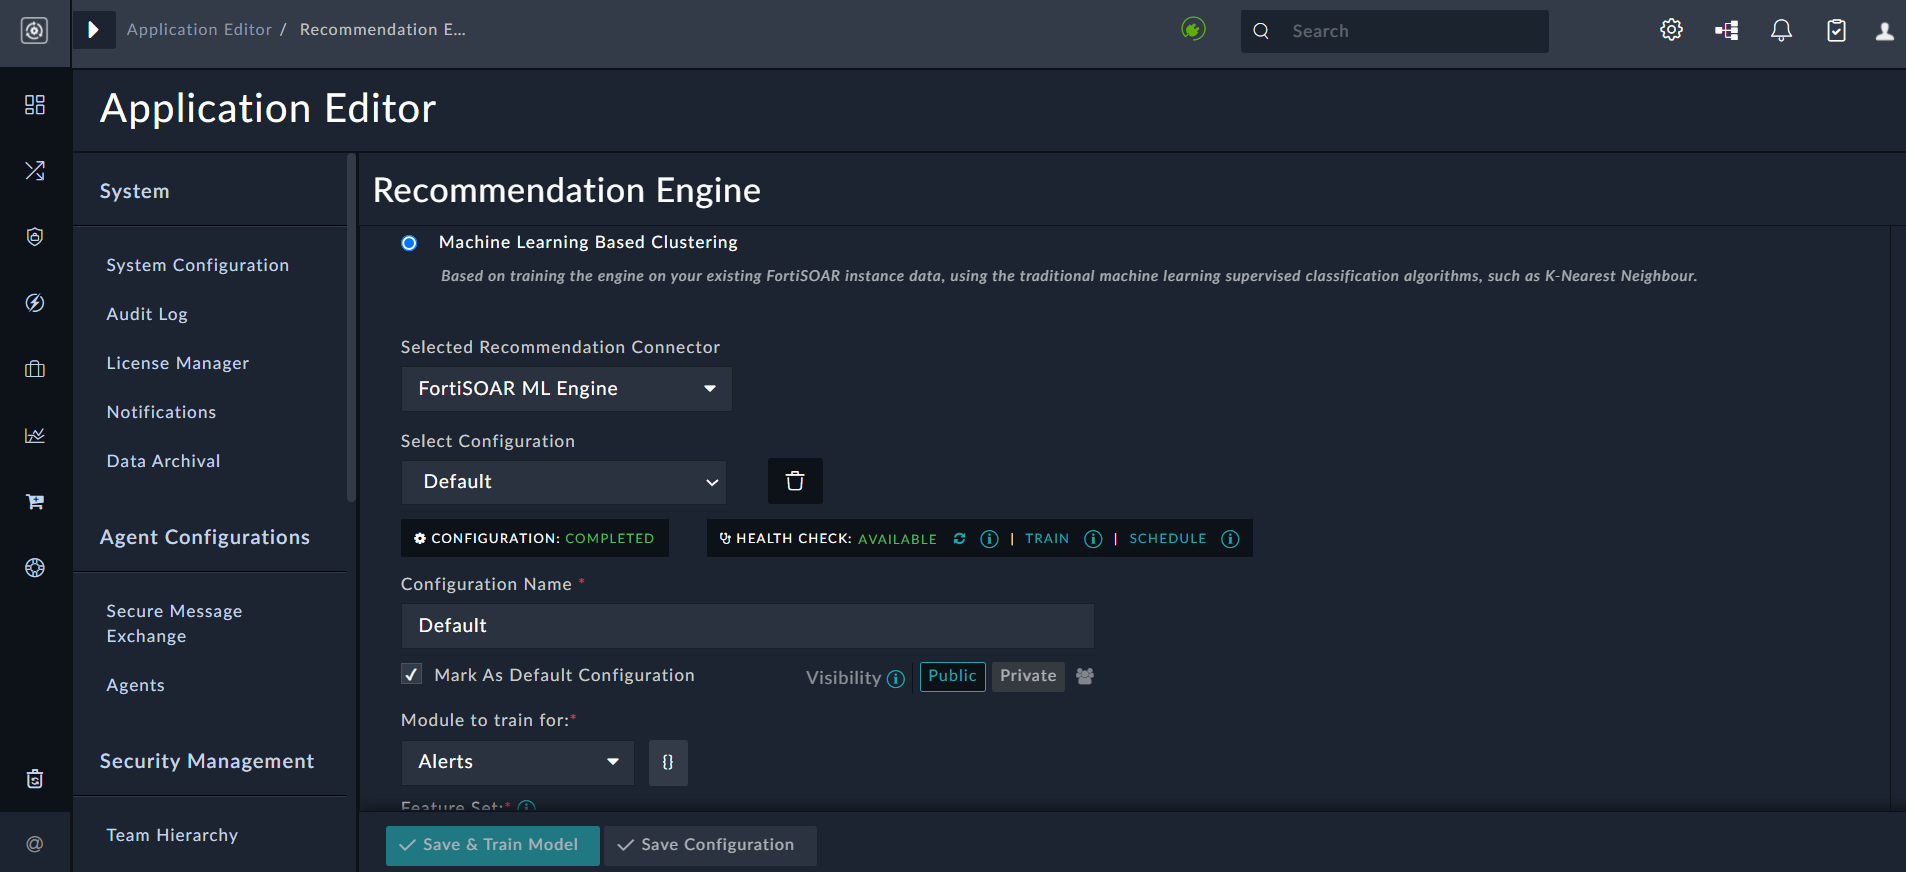Click the @ icon at sidebar bottom

pyautogui.click(x=35, y=844)
